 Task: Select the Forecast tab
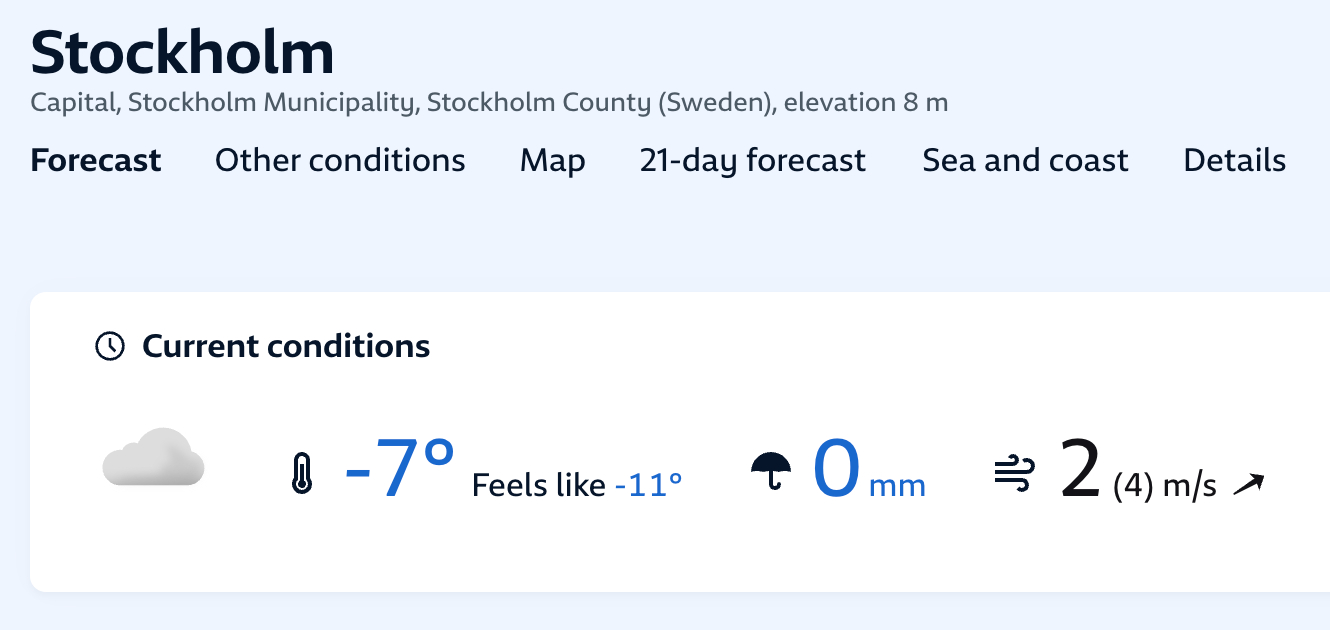(x=96, y=160)
